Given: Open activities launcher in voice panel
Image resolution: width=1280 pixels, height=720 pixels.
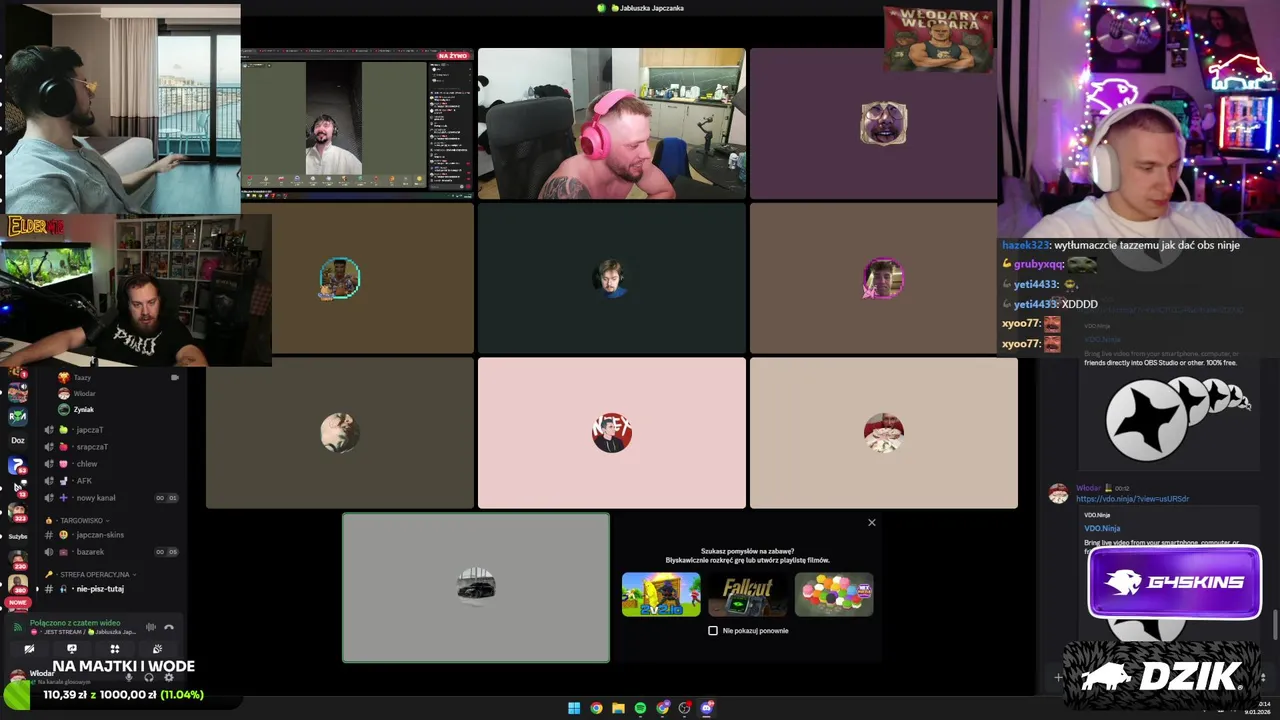Looking at the screenshot, I should tap(114, 649).
